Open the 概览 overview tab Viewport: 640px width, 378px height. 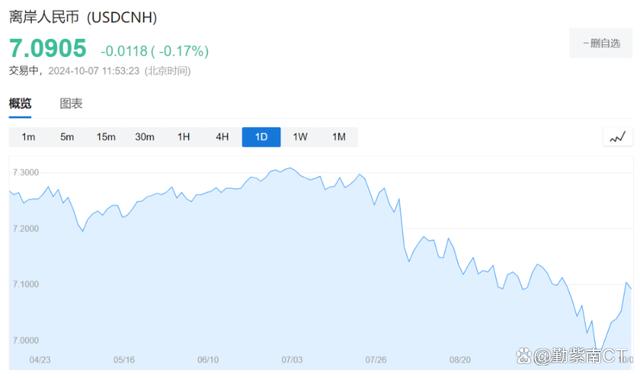tap(20, 104)
